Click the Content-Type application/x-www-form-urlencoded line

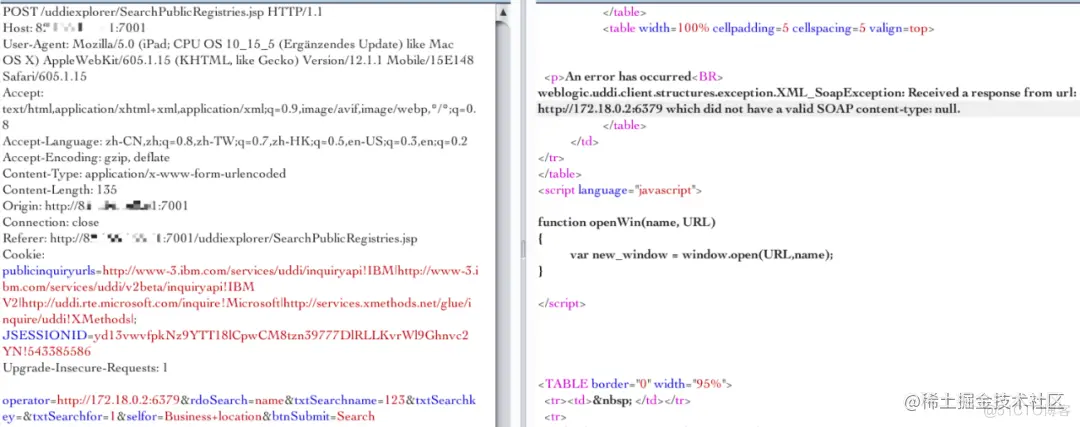[x=144, y=174]
